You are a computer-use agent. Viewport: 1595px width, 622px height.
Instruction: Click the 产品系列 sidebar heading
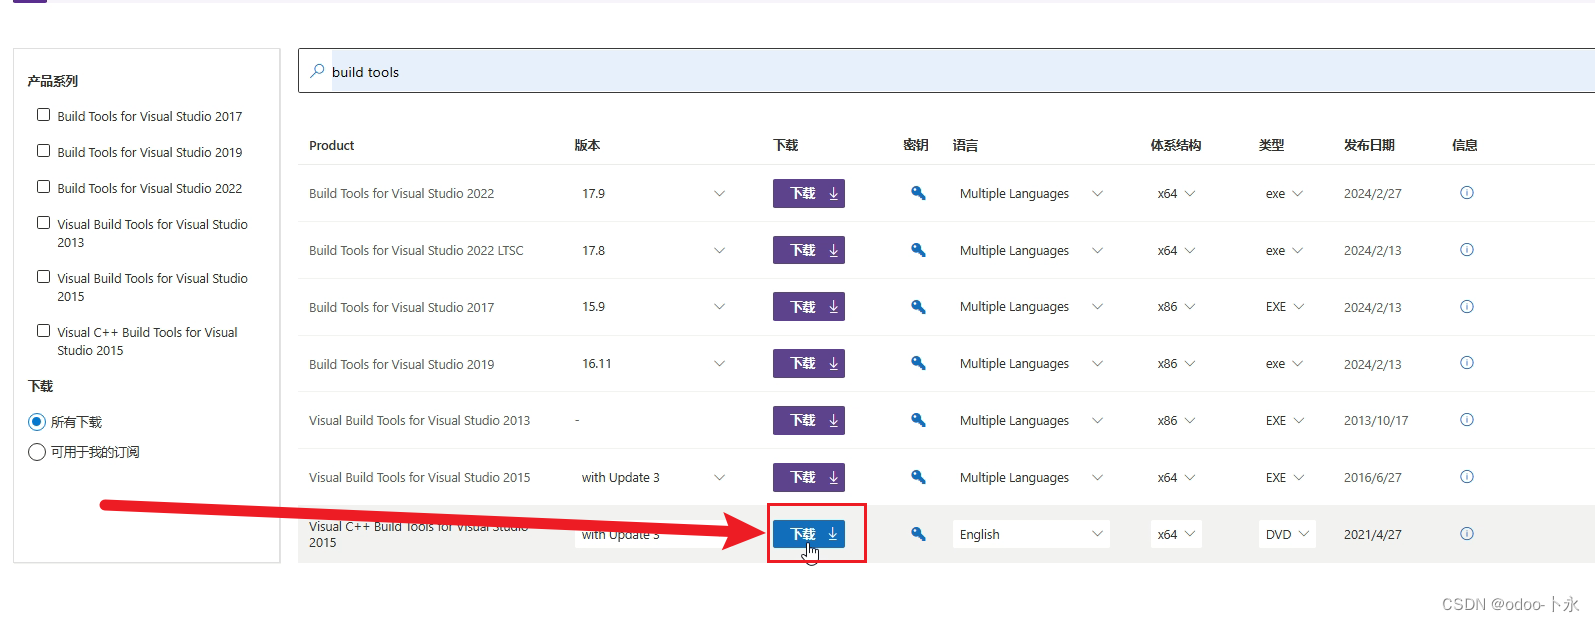tap(53, 81)
